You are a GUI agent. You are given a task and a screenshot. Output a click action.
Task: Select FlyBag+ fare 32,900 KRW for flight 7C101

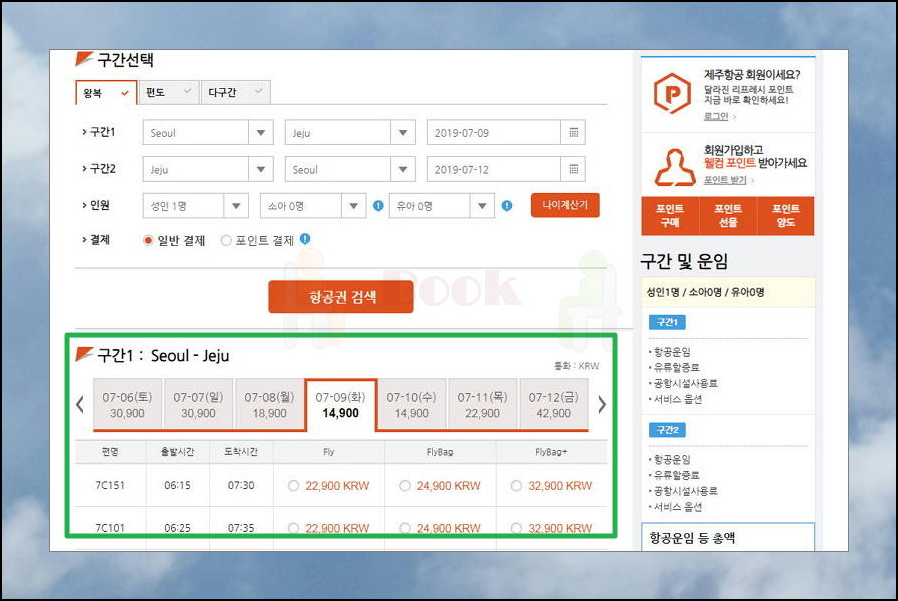click(x=516, y=528)
